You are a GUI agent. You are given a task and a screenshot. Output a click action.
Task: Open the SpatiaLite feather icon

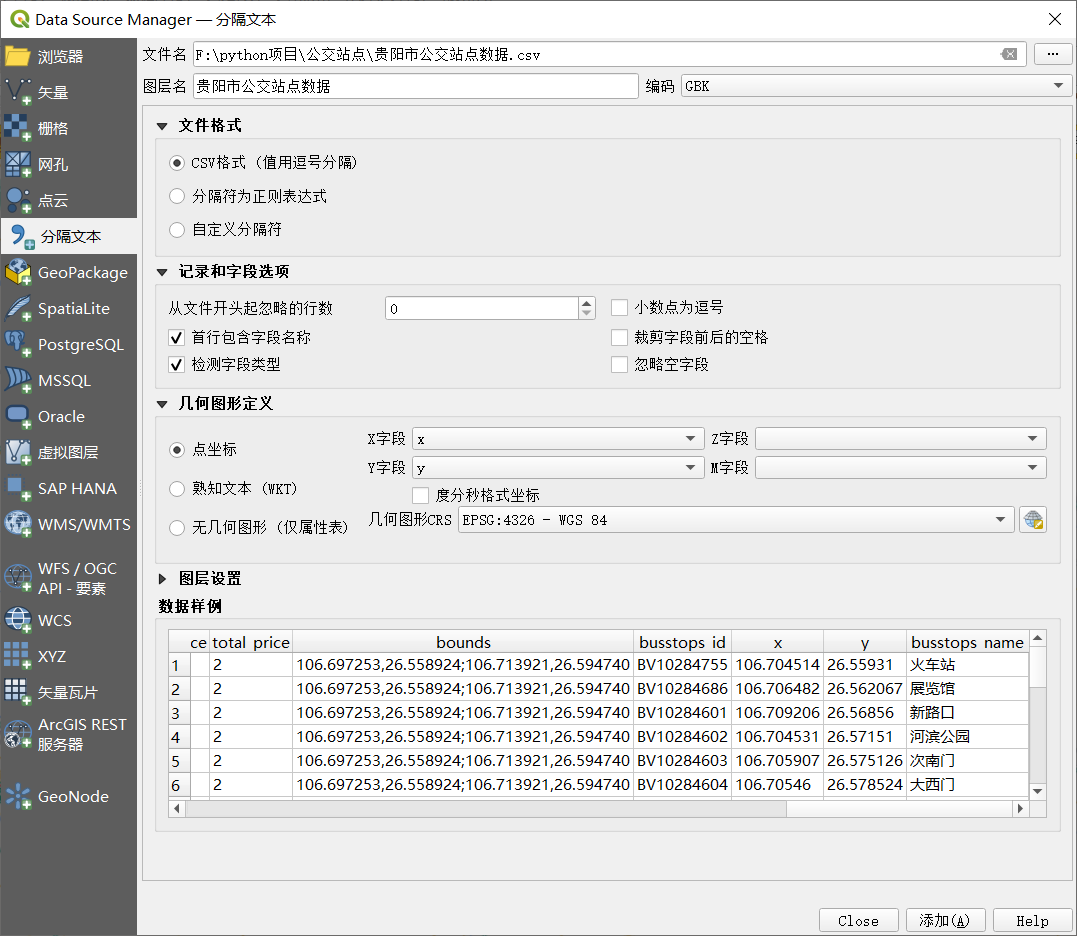click(18, 308)
